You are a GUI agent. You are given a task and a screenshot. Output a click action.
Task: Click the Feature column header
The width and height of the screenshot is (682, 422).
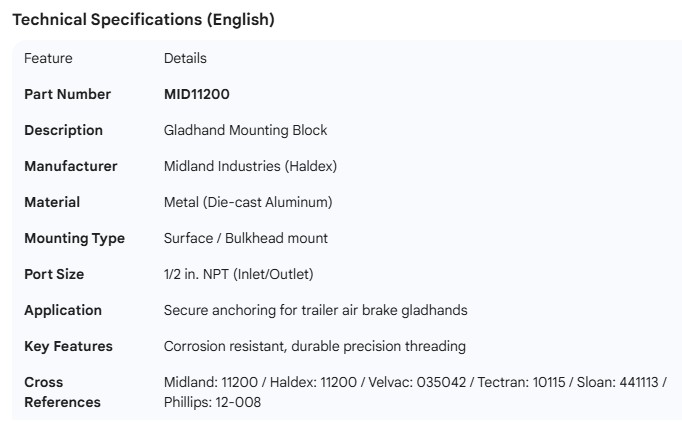[48, 59]
